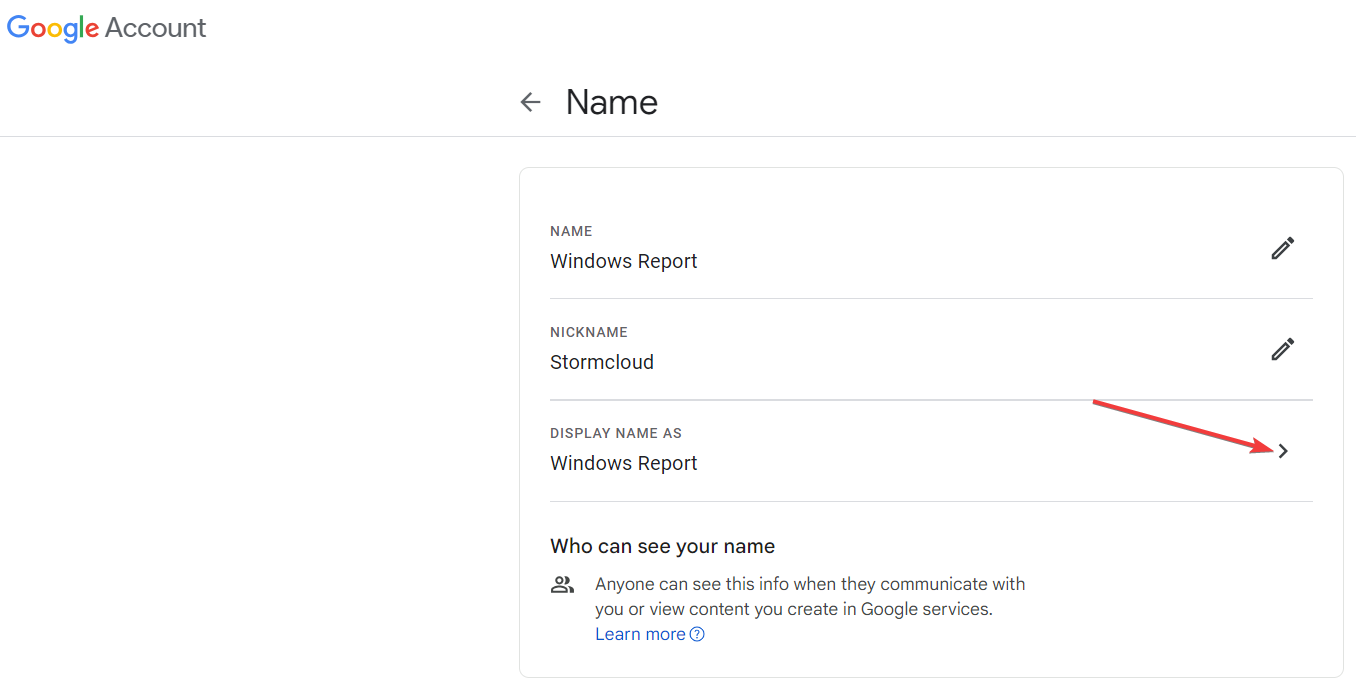Screen dimensions: 1356x684
Task: Click the Account text in header
Action: point(155,28)
